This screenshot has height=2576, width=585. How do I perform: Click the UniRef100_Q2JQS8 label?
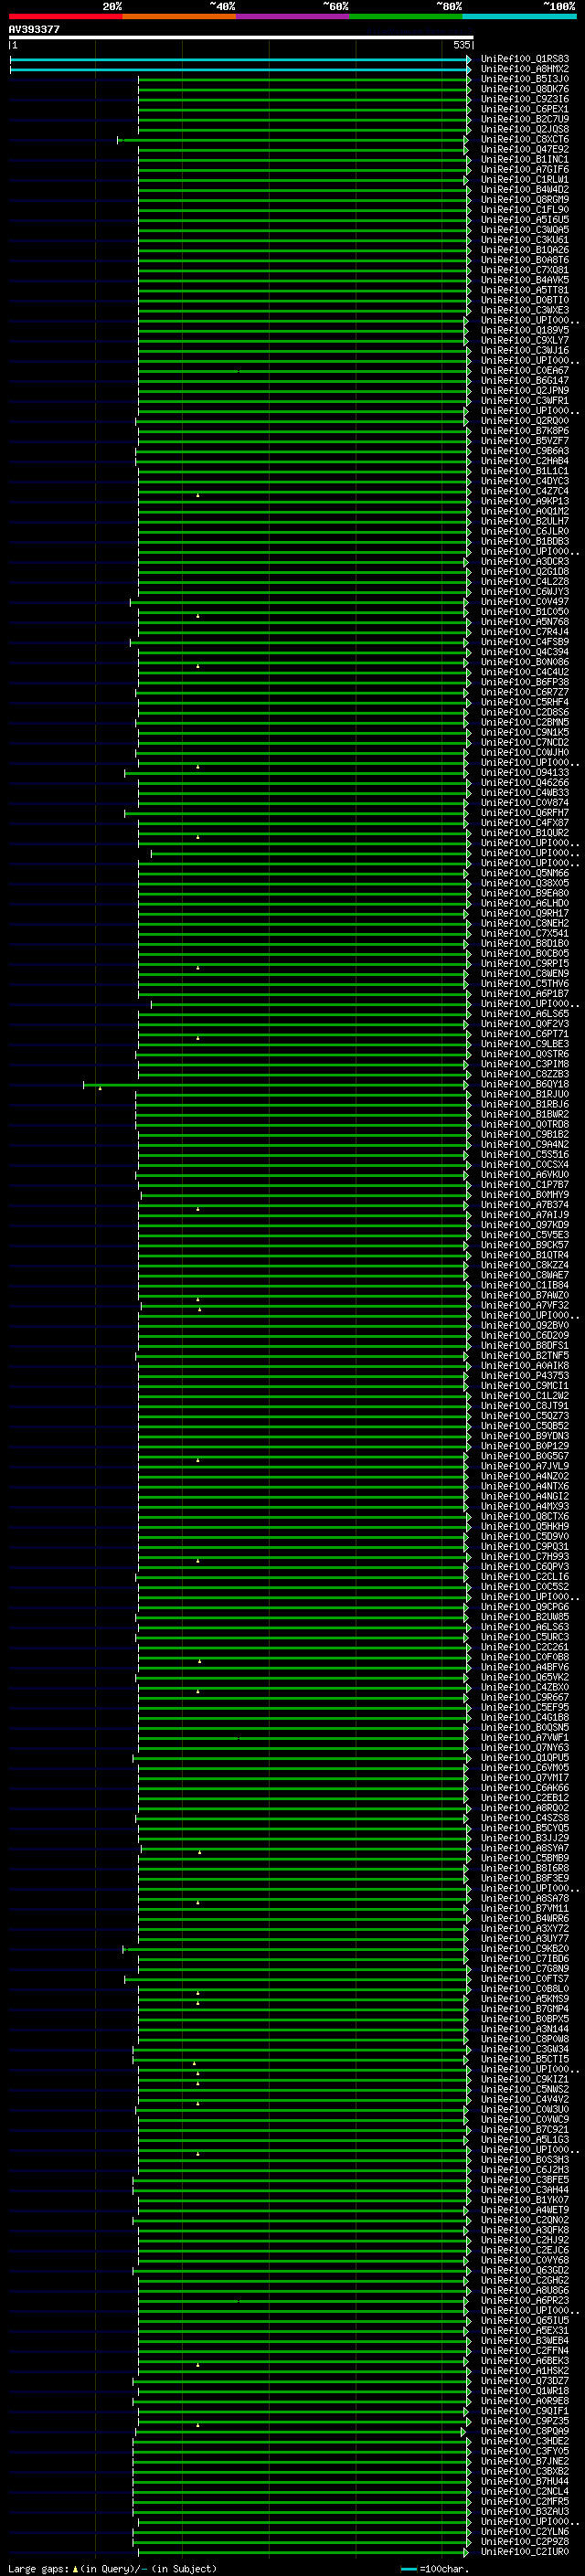coord(524,129)
